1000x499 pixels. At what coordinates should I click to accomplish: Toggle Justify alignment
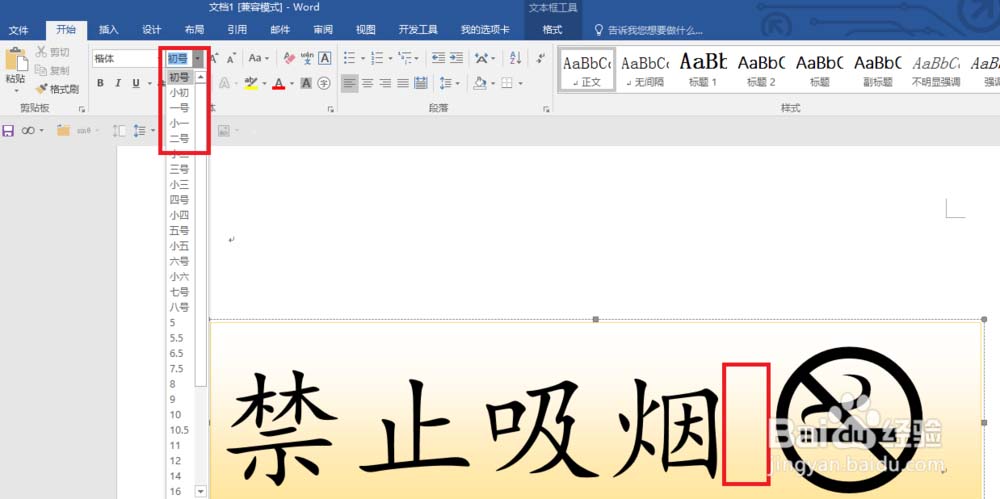click(x=402, y=83)
